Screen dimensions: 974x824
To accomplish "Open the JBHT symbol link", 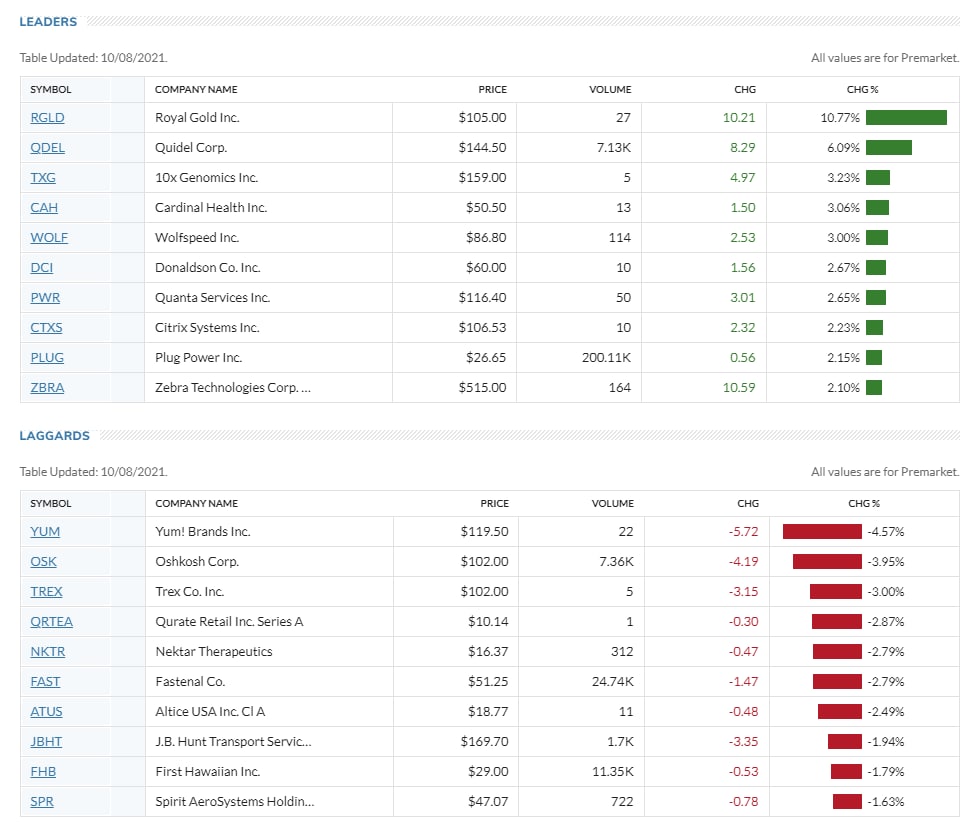I will pos(47,741).
